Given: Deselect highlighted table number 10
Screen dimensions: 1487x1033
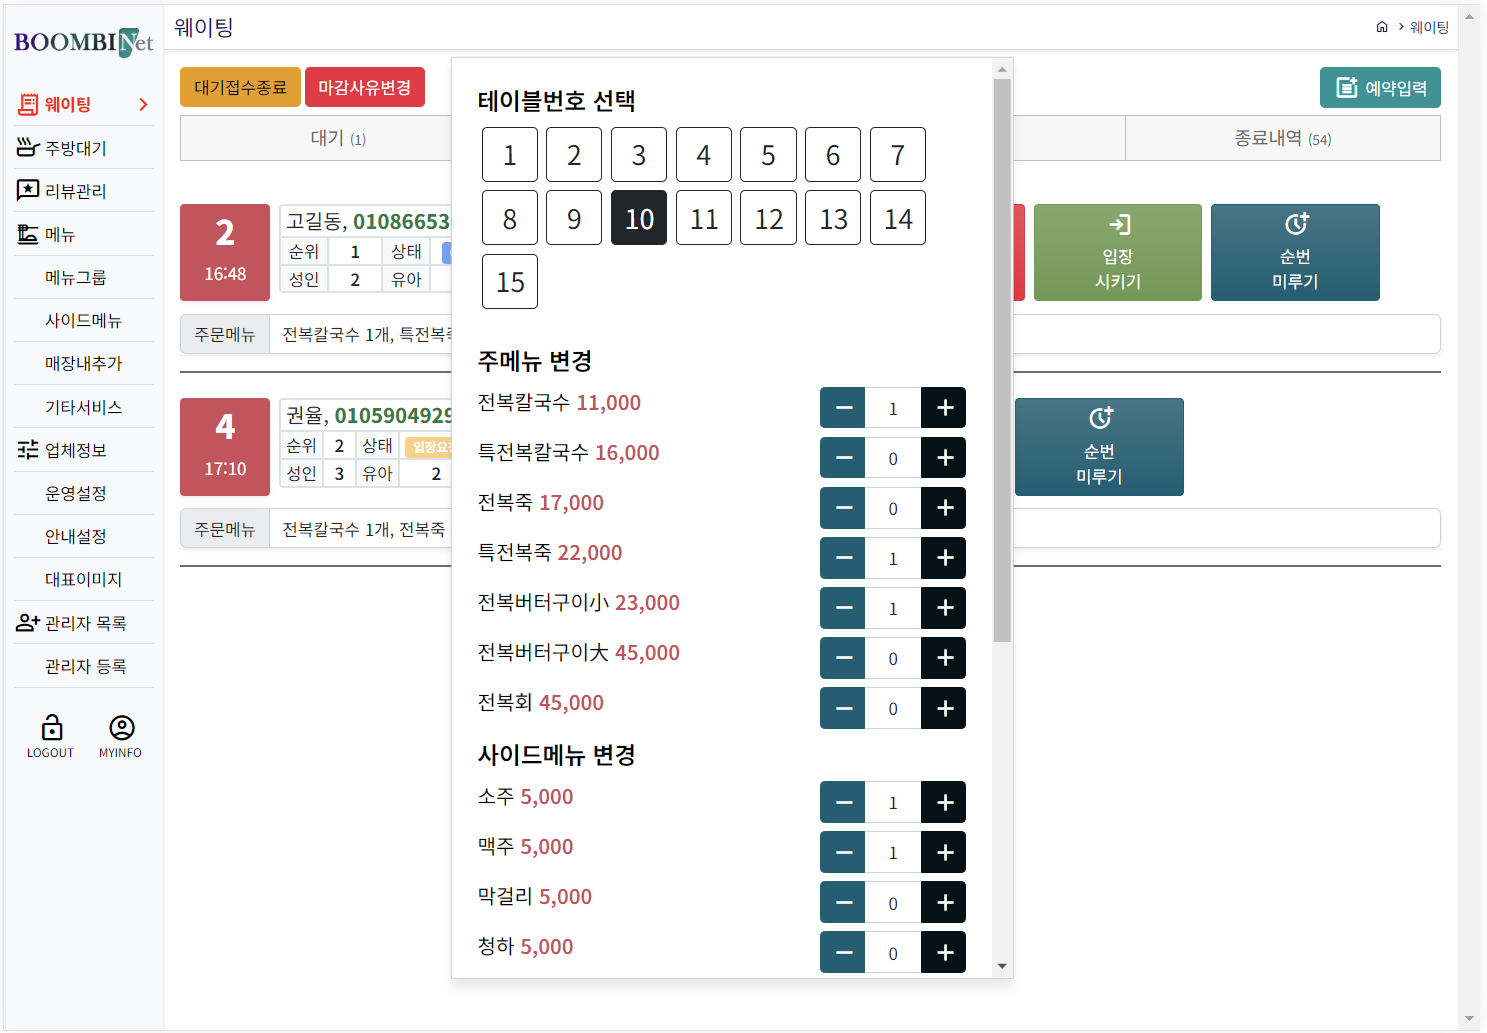Looking at the screenshot, I should [x=638, y=218].
